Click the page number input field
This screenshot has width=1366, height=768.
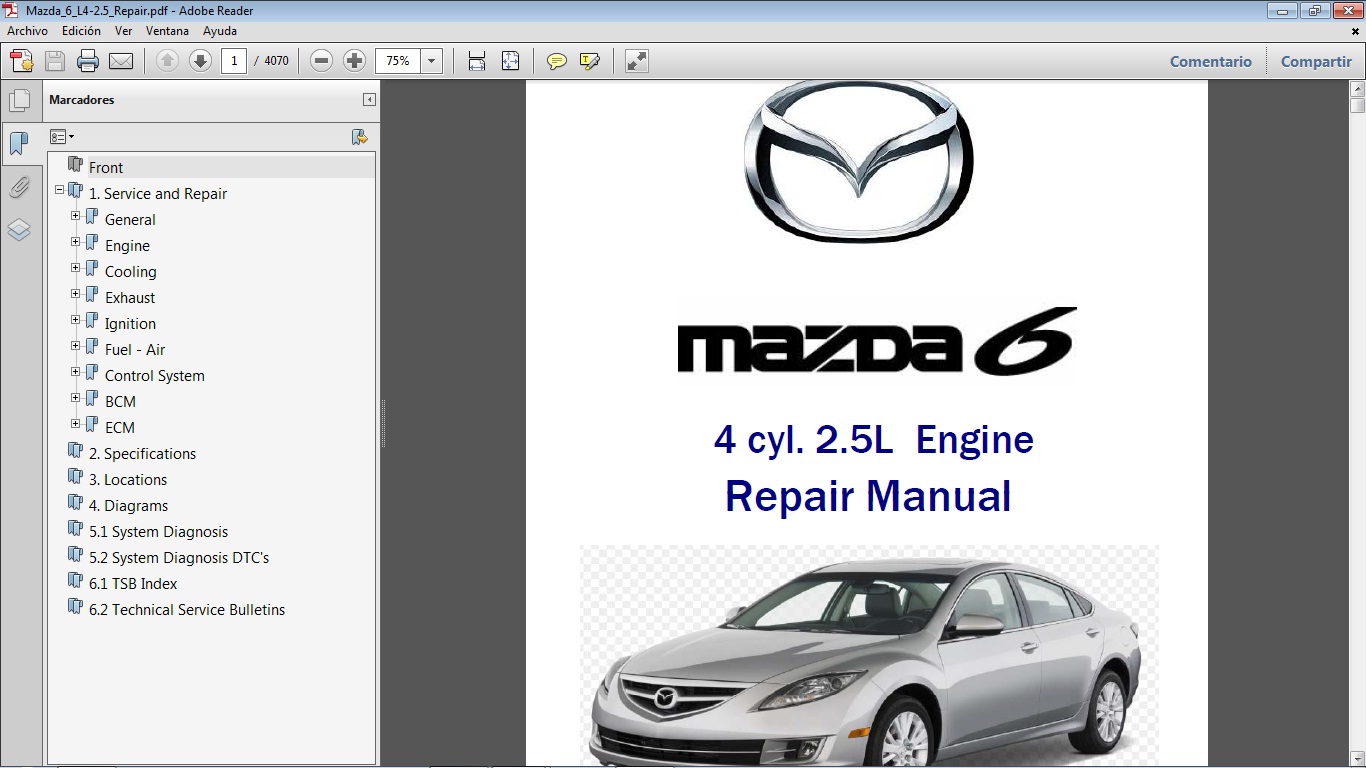point(233,60)
